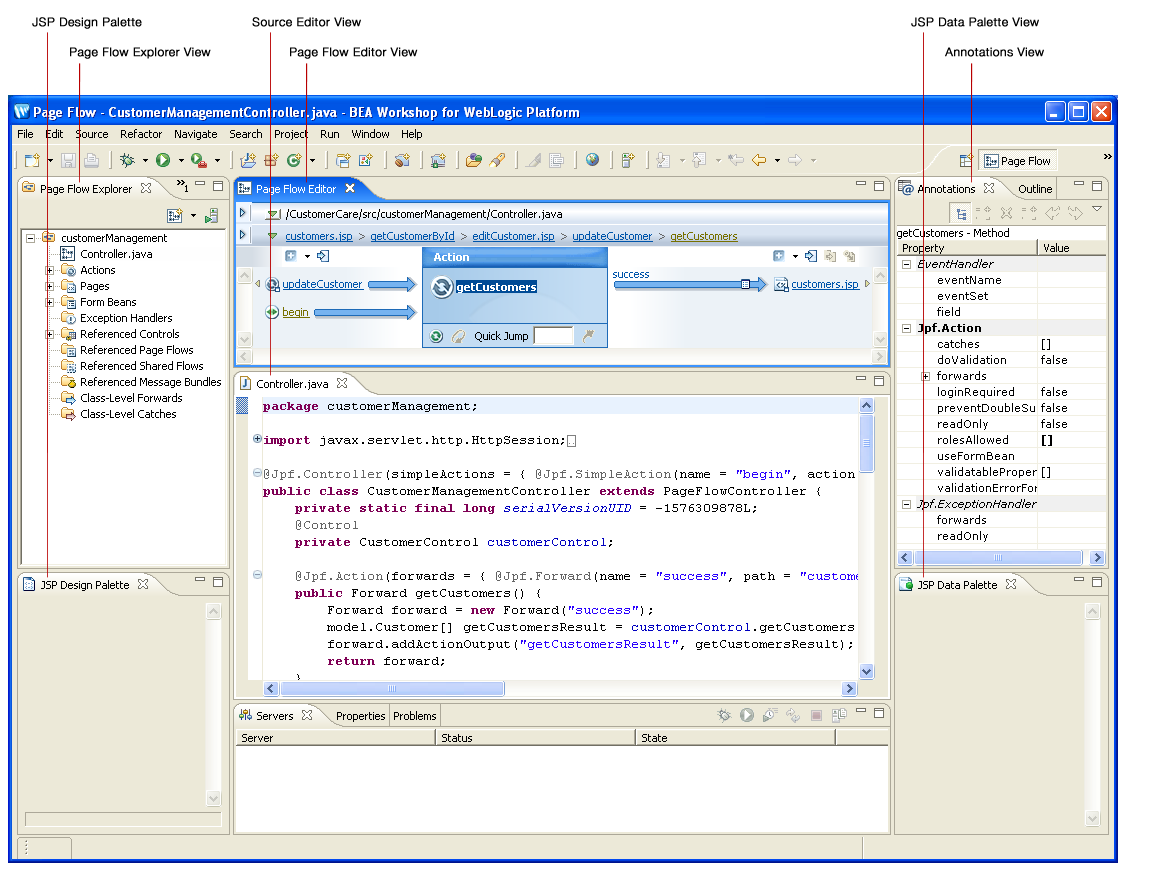Click the start server icon in Servers view
This screenshot has width=1166, height=869.
pos(747,715)
